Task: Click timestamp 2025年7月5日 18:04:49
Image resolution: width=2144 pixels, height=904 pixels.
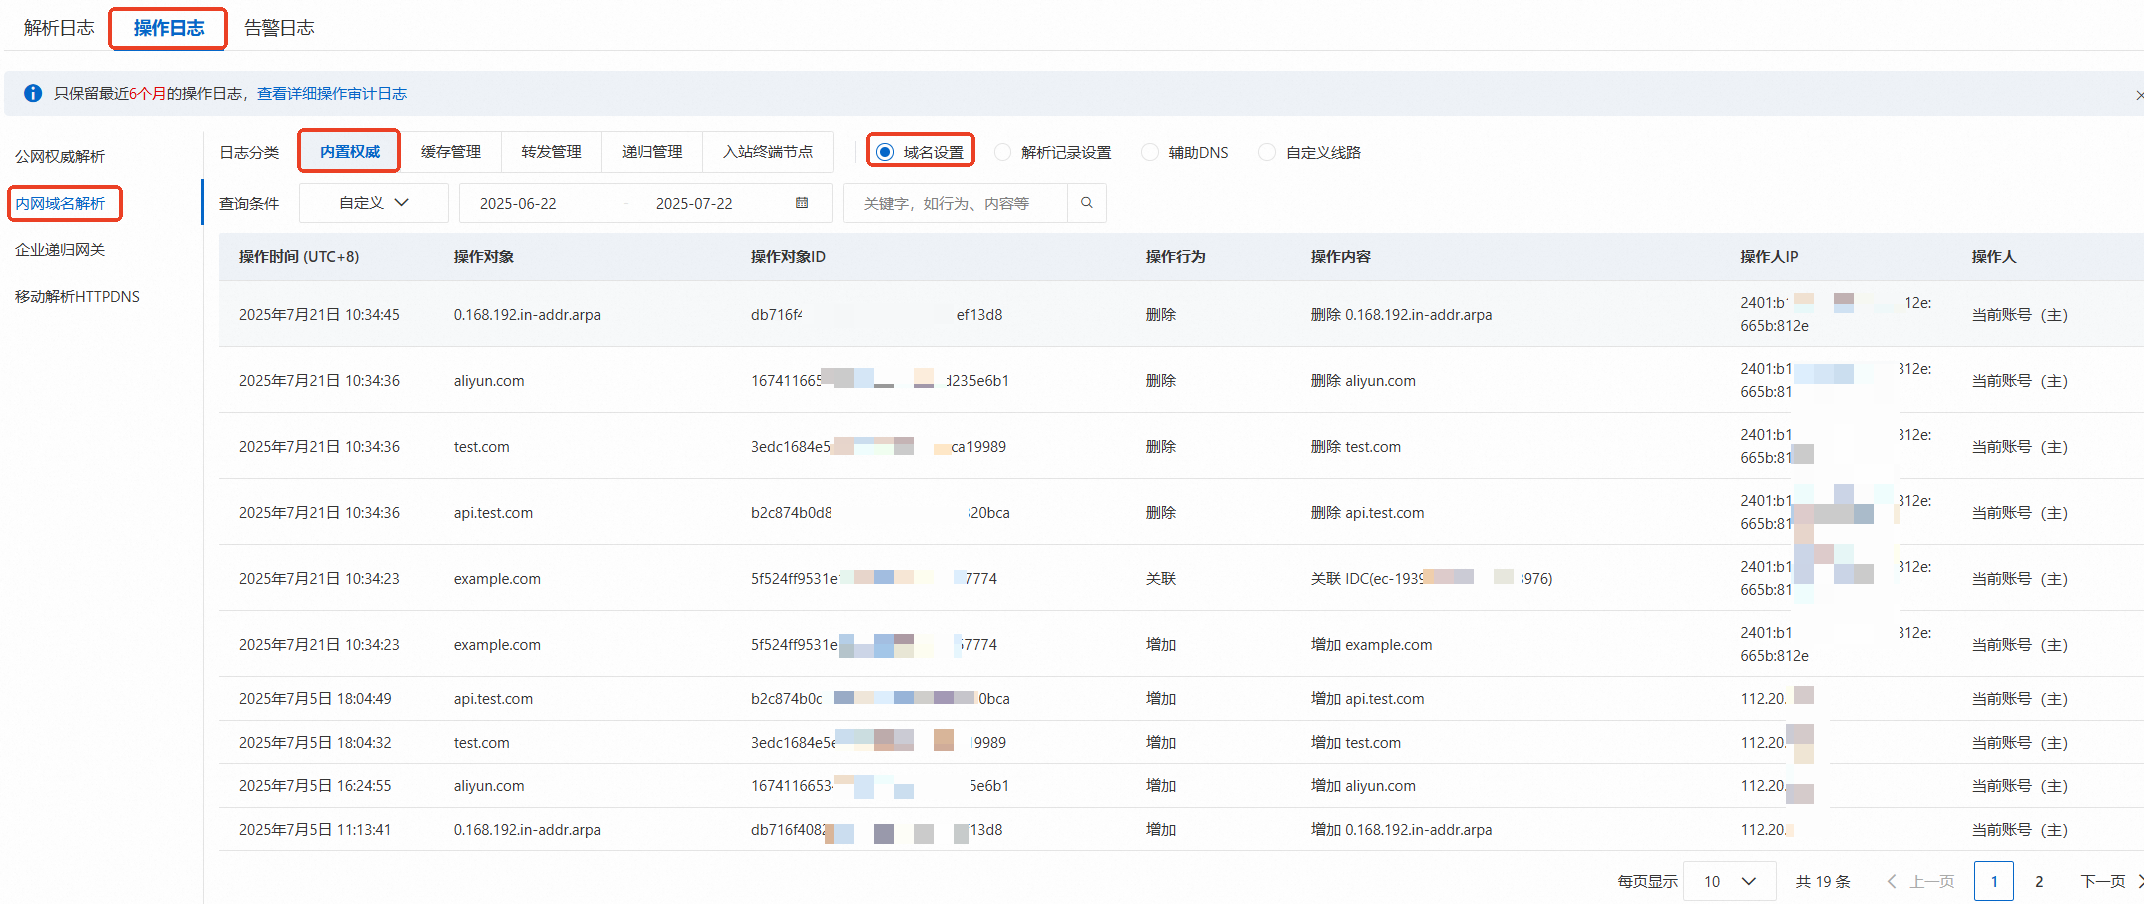Action: (315, 698)
